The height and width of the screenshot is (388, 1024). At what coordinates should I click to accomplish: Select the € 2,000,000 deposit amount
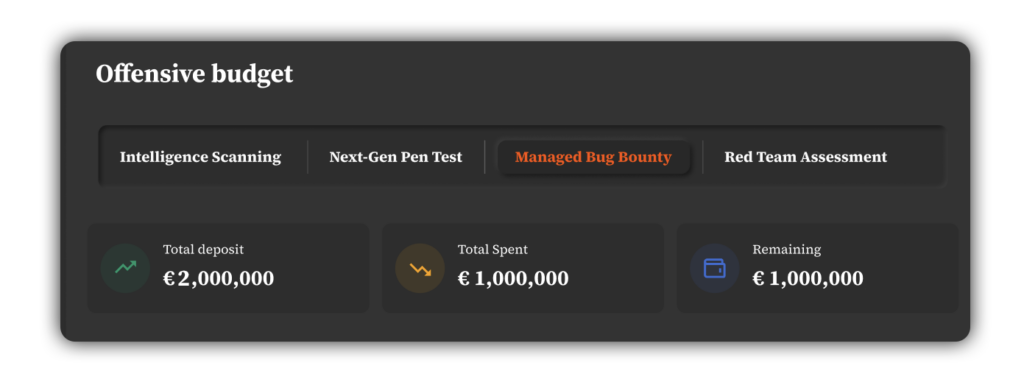coord(219,279)
